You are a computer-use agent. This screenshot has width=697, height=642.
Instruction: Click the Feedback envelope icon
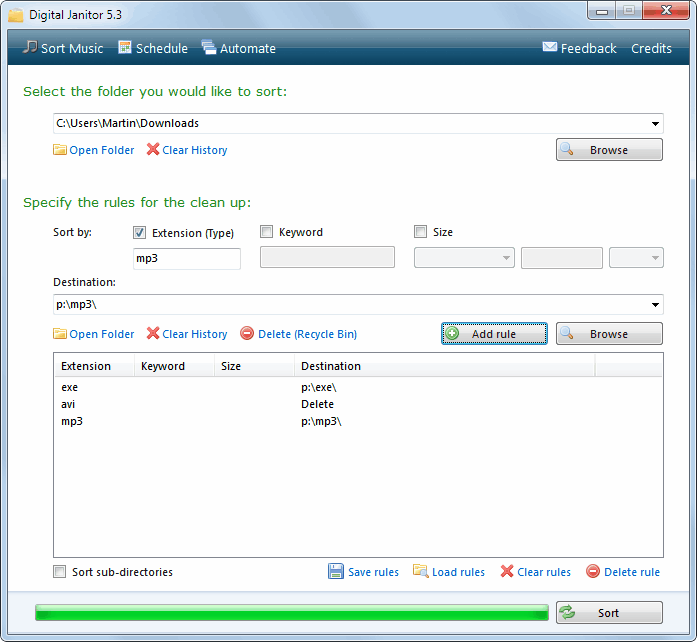549,47
